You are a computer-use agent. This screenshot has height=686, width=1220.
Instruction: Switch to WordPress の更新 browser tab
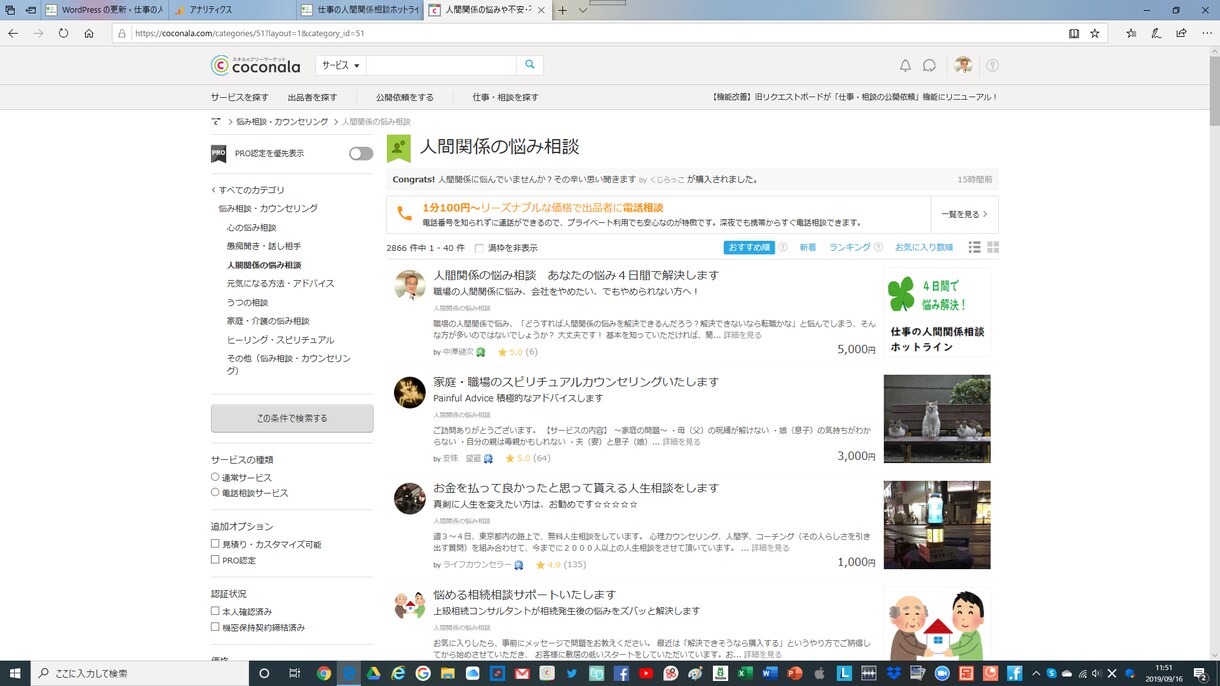point(105,10)
